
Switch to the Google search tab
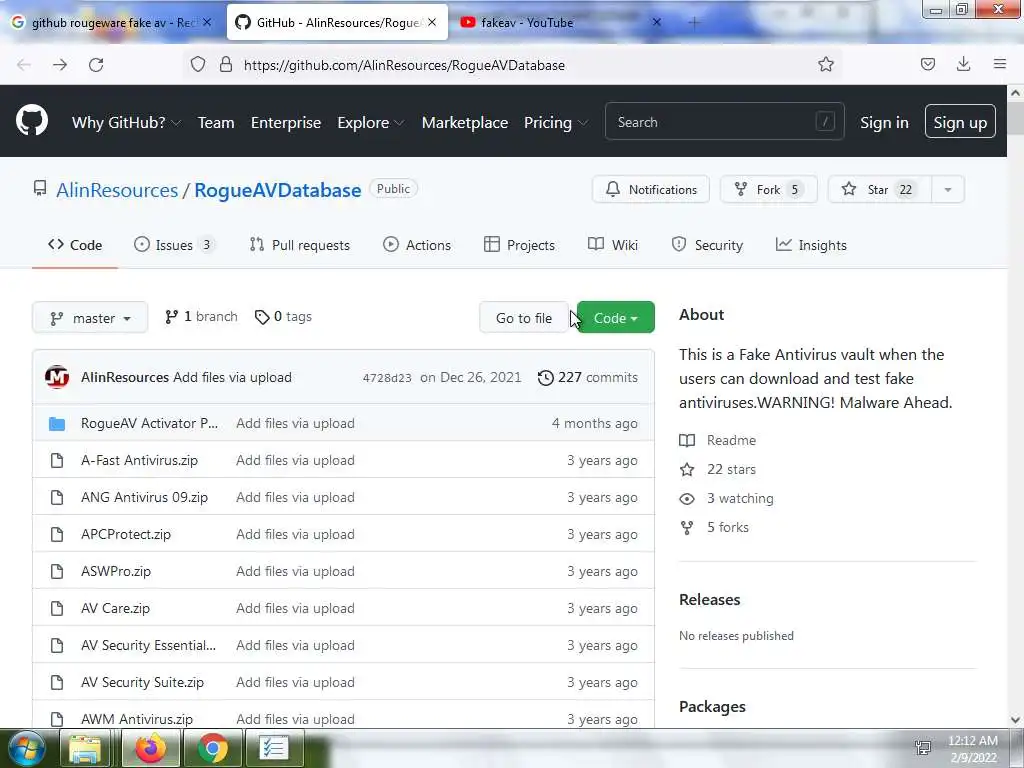112,22
